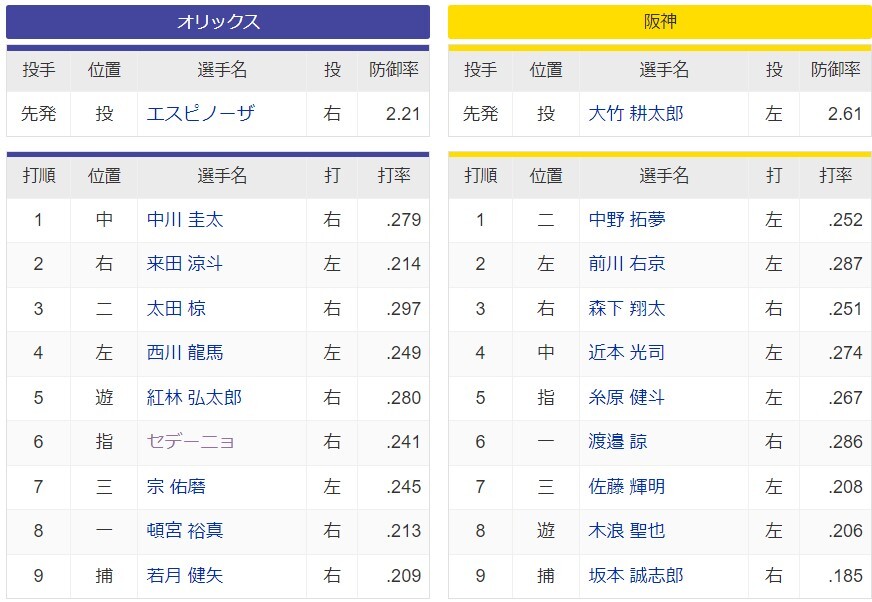Open 西川 龍馬 player profile
This screenshot has width=872, height=602.
[x=185, y=352]
